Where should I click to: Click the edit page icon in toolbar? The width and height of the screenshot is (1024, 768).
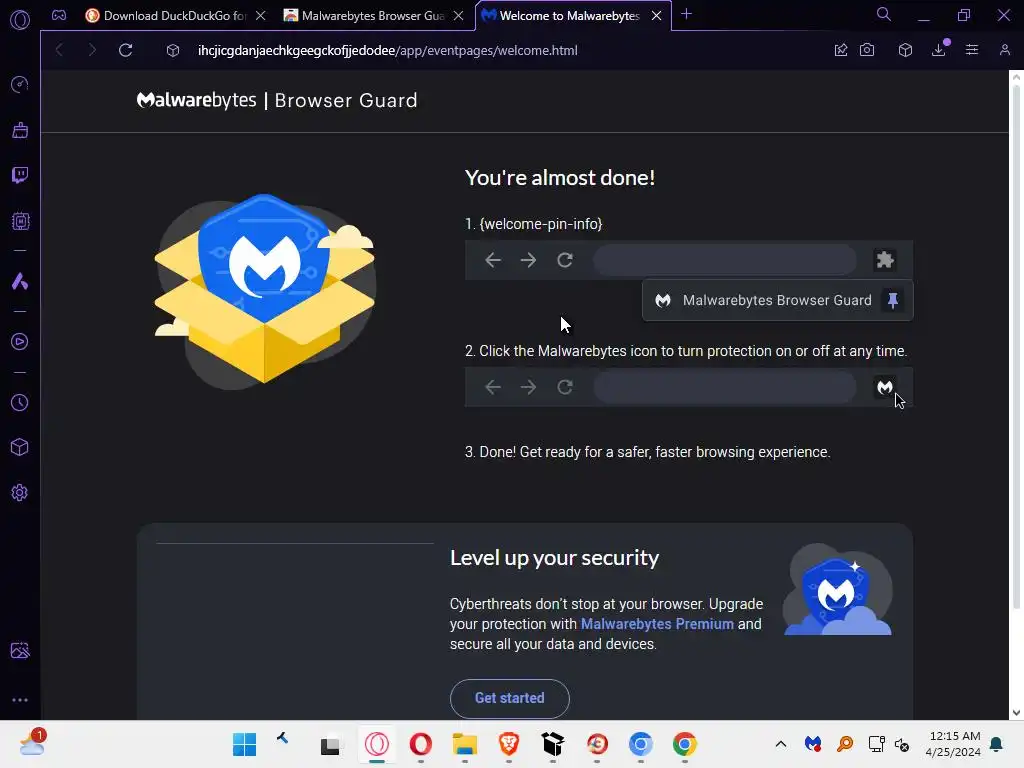tap(840, 50)
